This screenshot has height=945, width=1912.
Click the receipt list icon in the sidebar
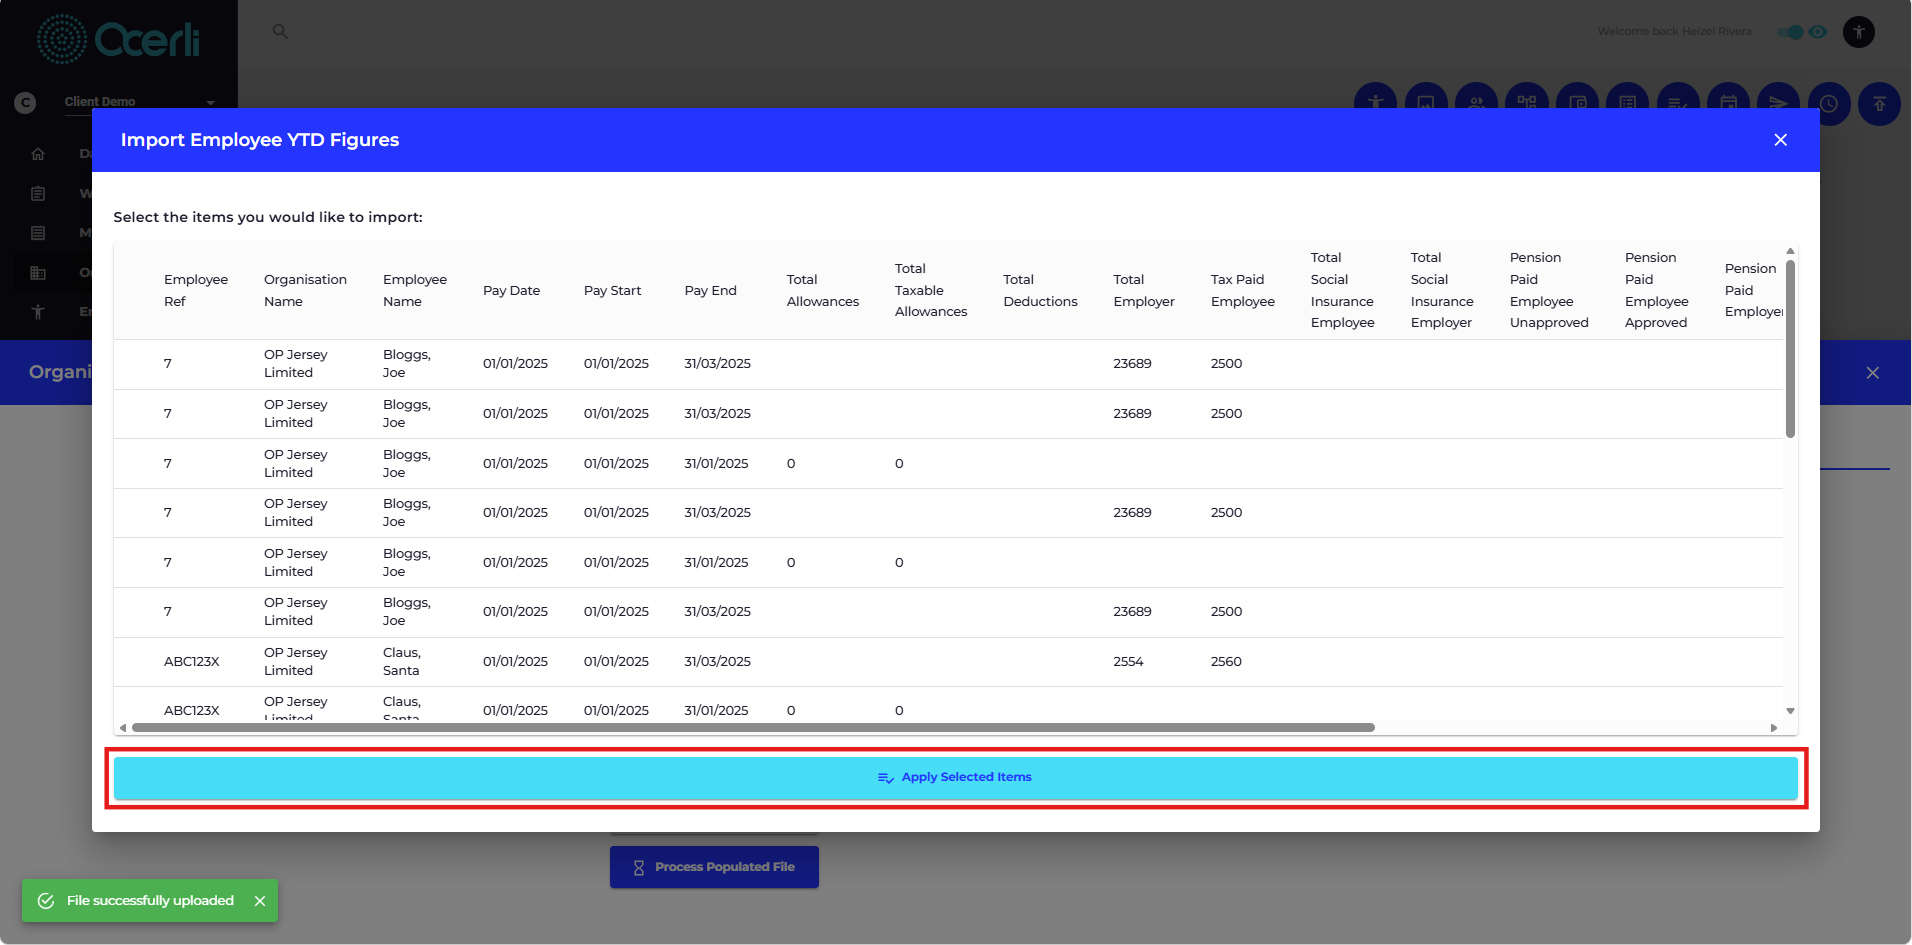coord(38,233)
